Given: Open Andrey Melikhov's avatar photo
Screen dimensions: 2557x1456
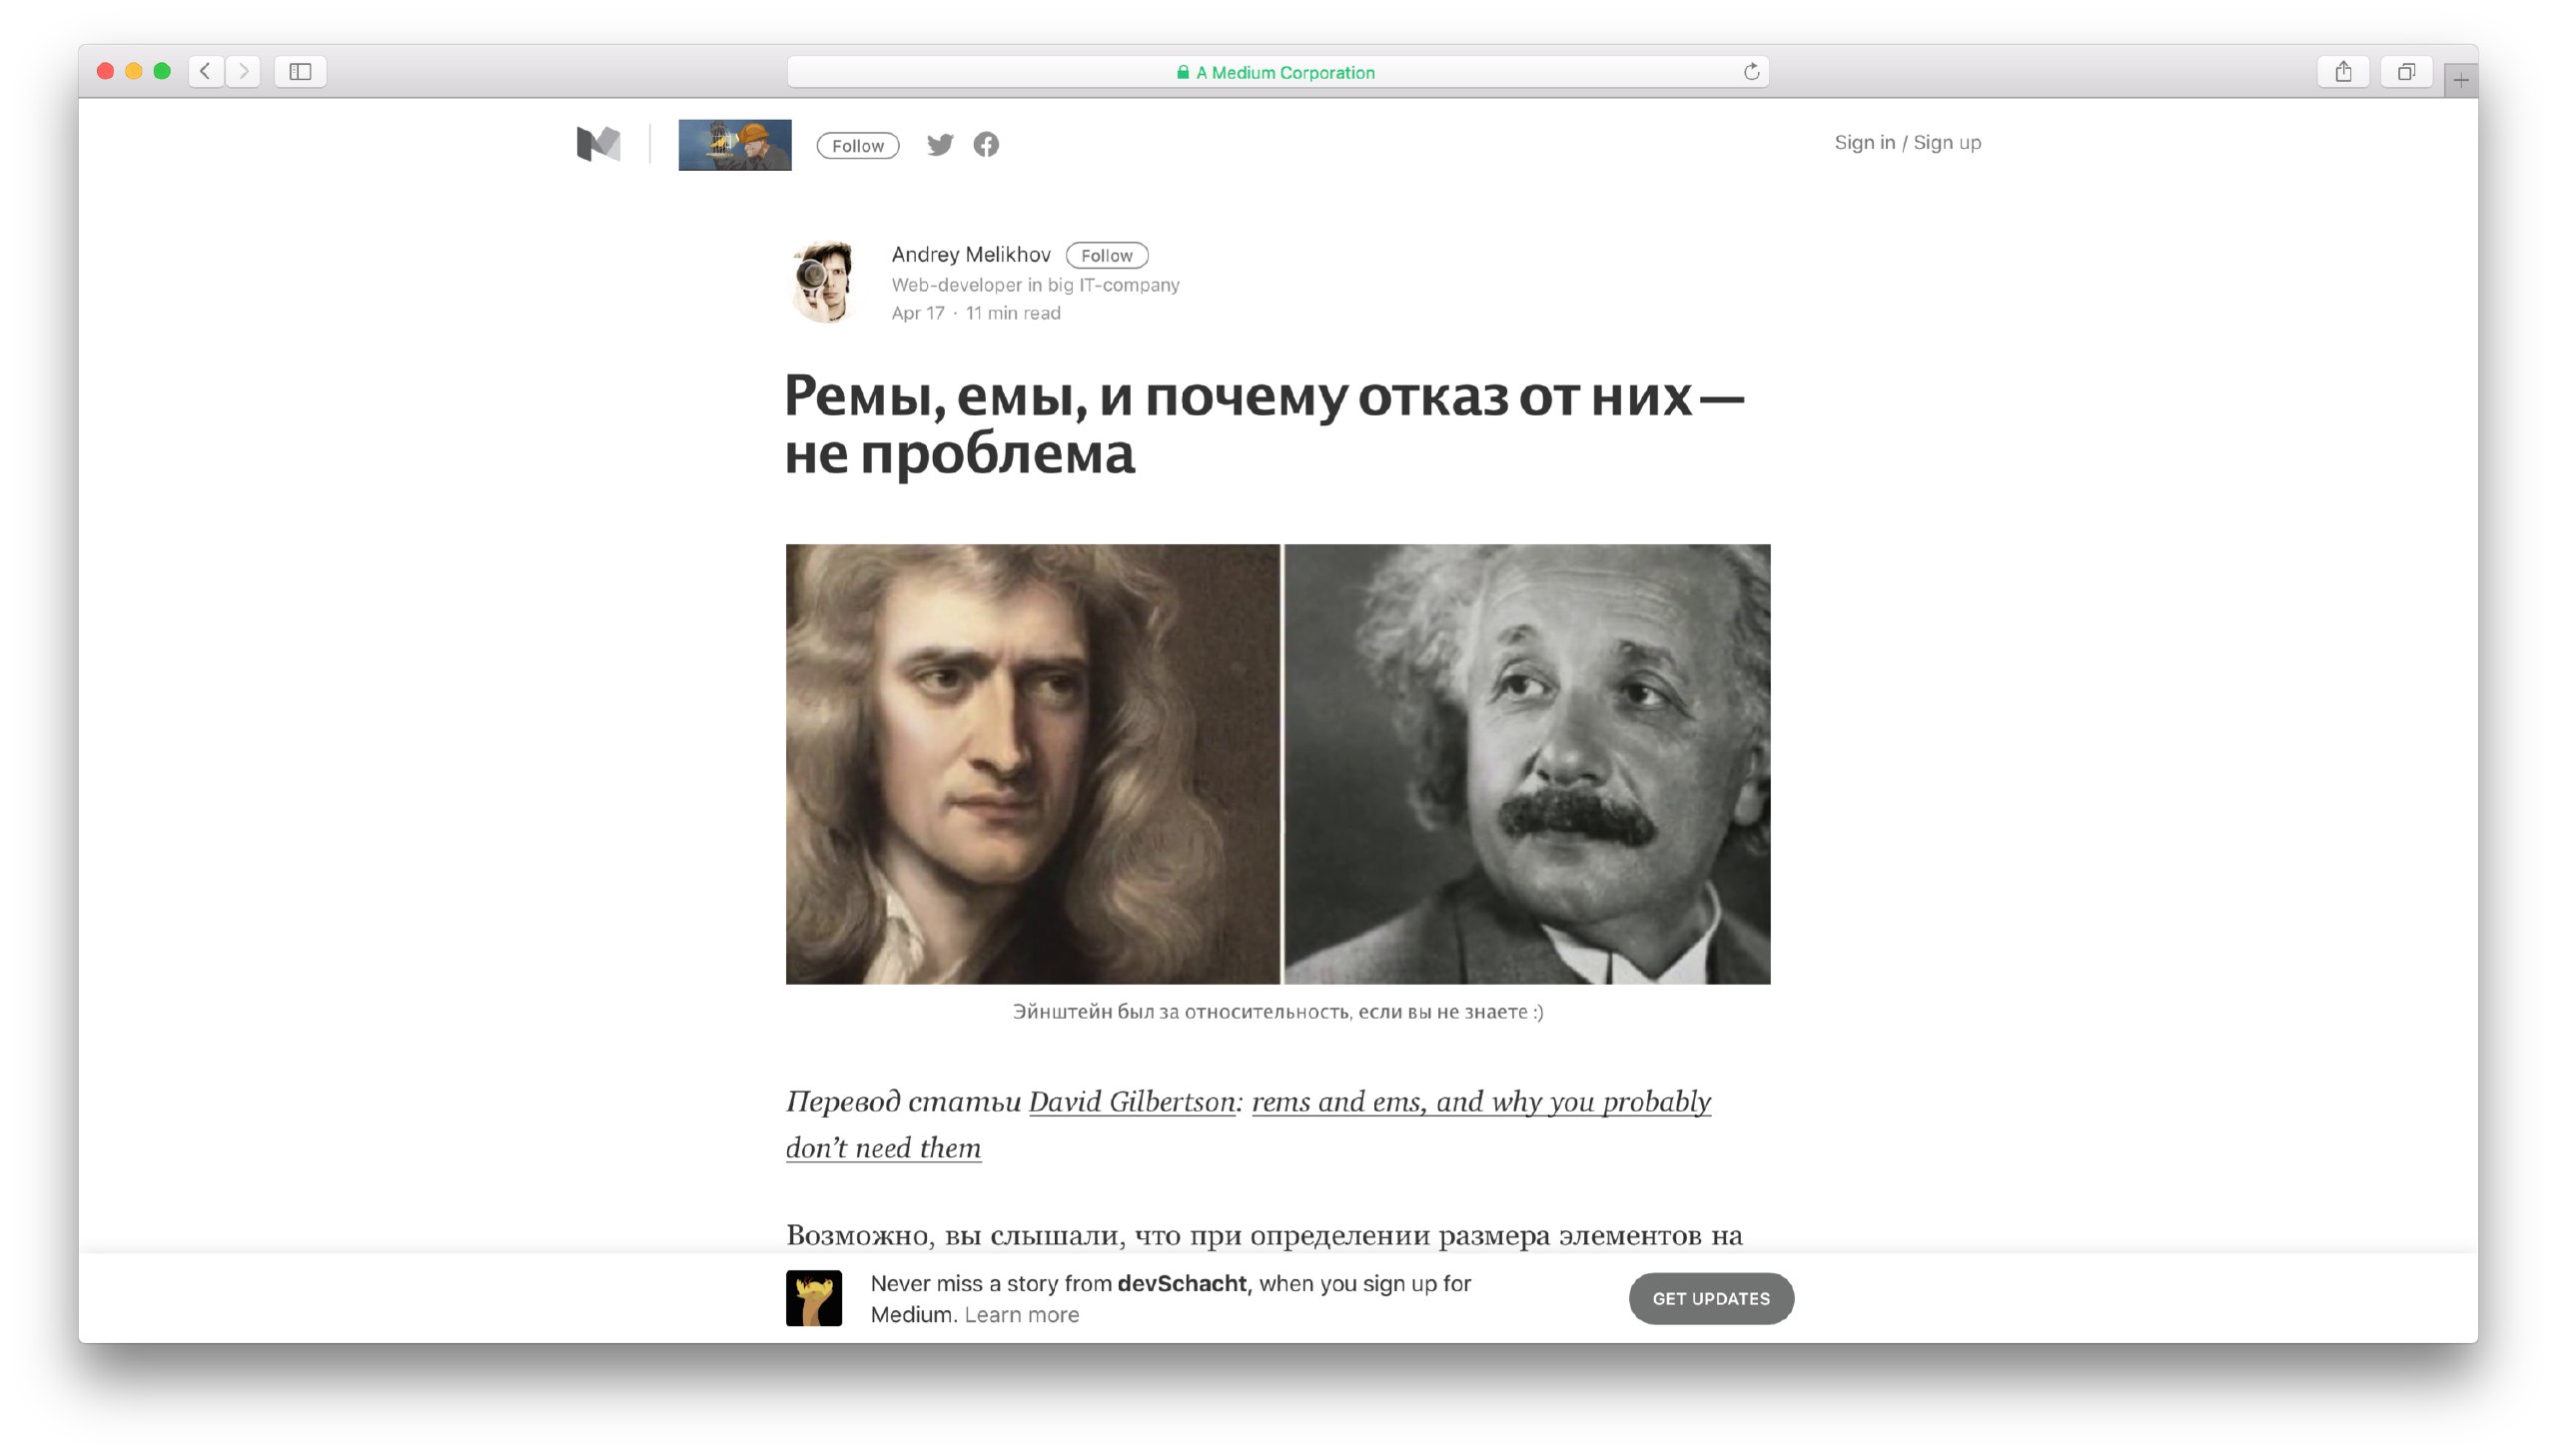Looking at the screenshot, I should 825,282.
